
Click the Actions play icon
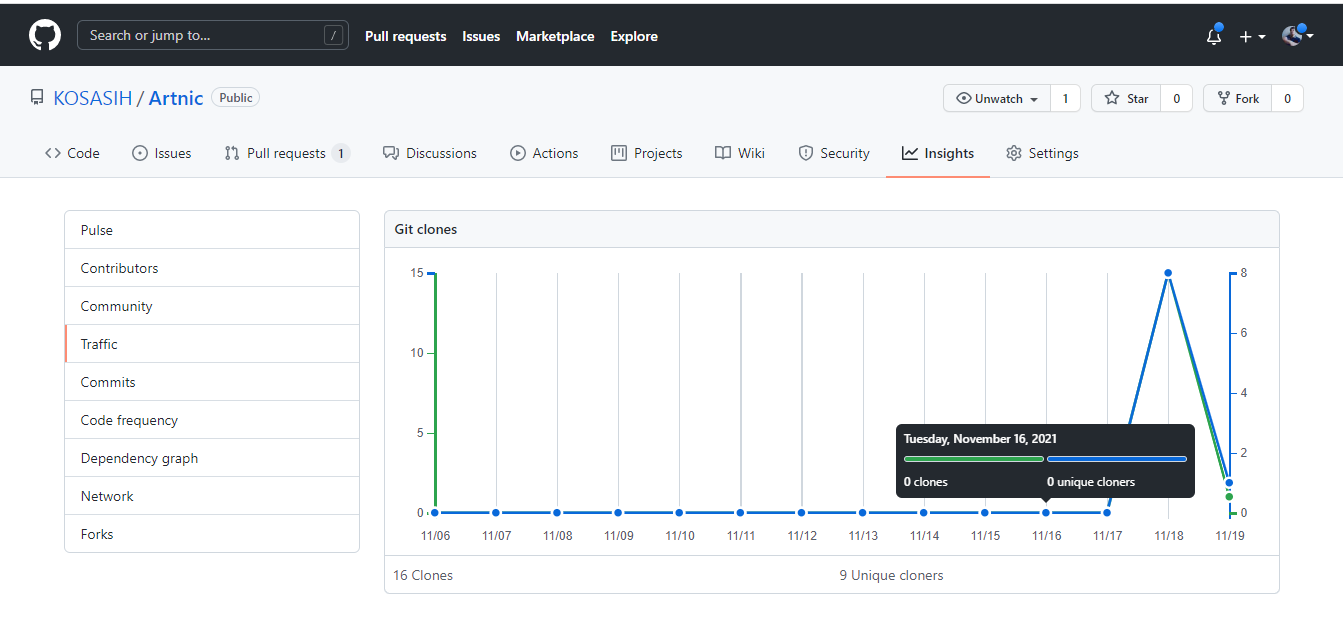coord(518,153)
